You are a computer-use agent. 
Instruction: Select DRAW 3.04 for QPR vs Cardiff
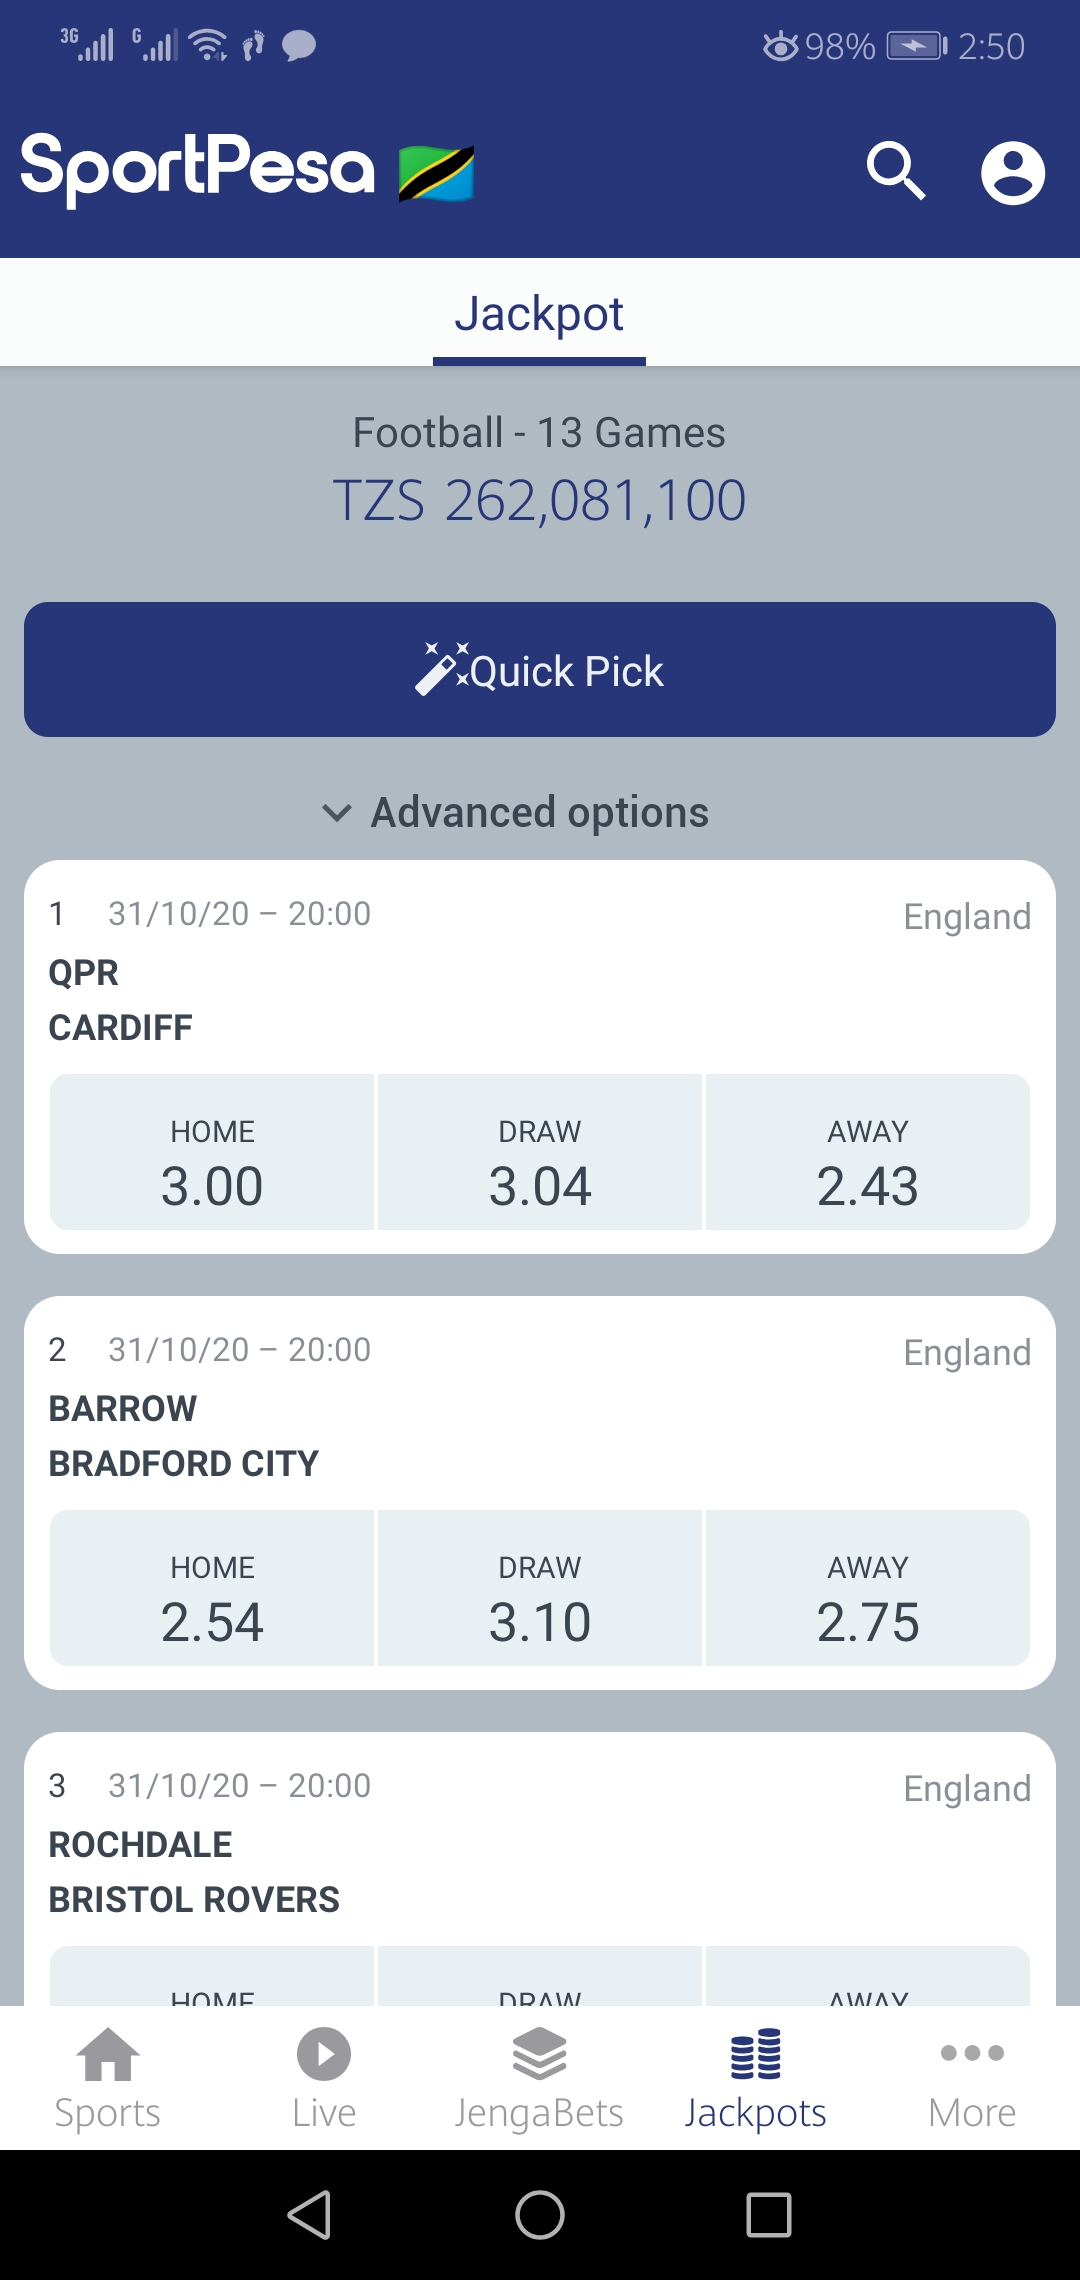pos(540,1153)
